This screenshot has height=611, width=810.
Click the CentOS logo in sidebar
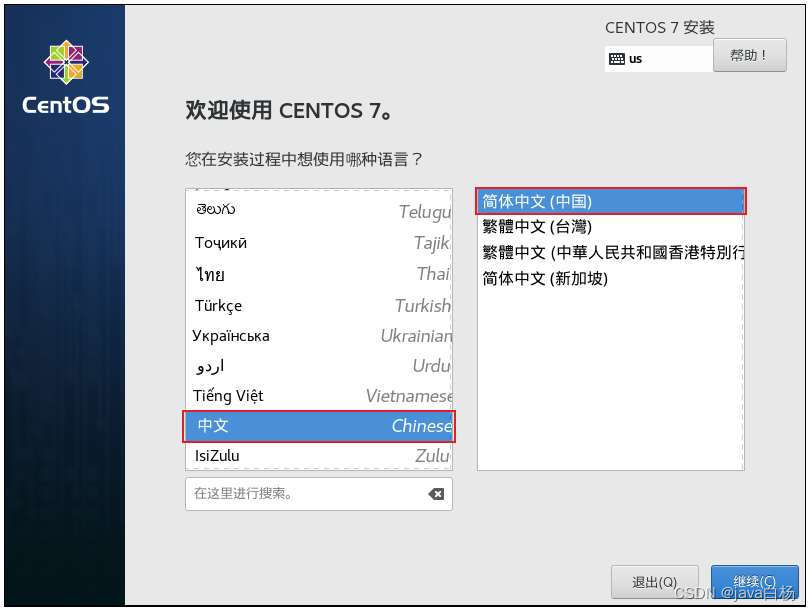click(x=66, y=77)
